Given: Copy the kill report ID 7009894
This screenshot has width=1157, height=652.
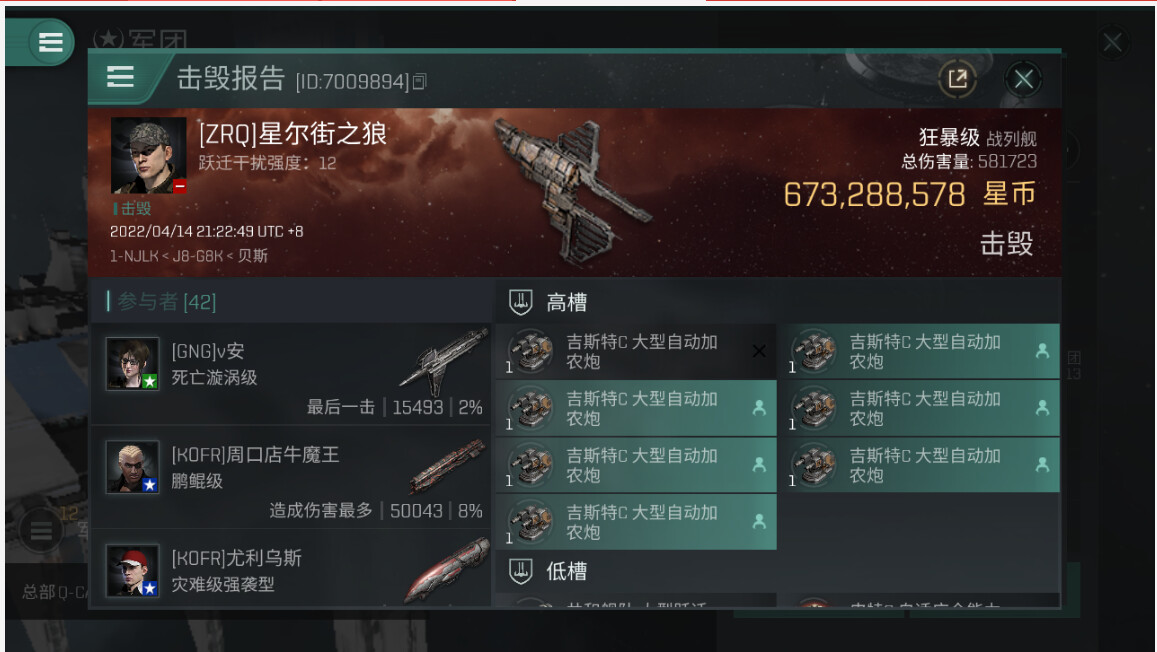Looking at the screenshot, I should click(419, 81).
